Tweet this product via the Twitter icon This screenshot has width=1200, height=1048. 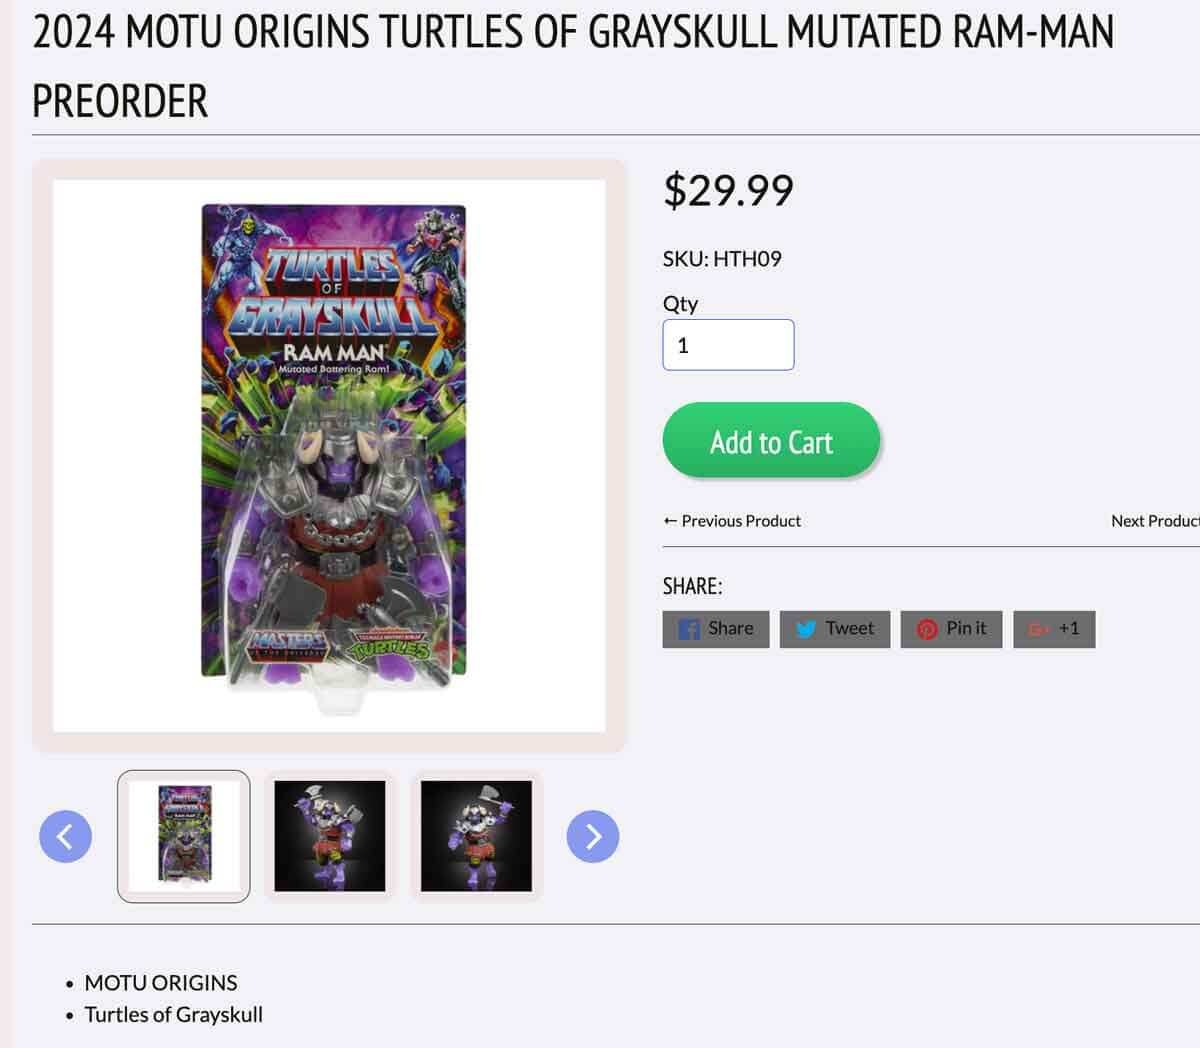(835, 629)
